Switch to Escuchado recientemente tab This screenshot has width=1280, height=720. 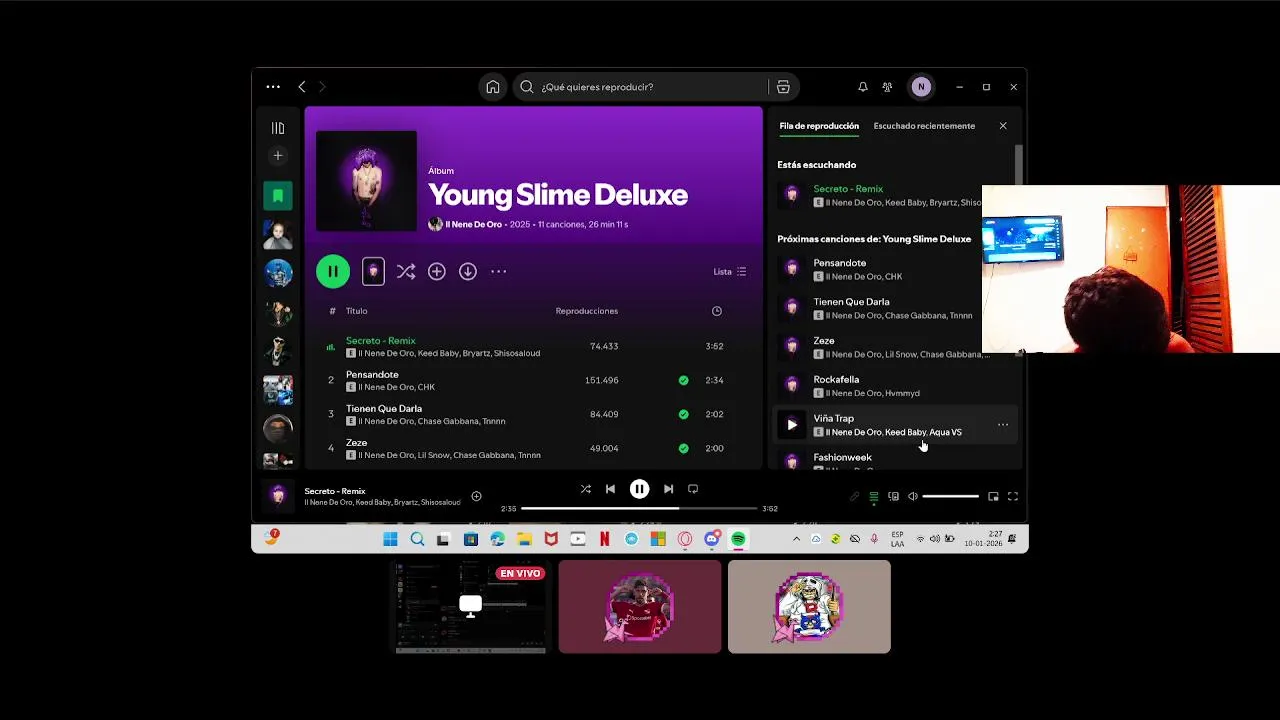pyautogui.click(x=924, y=126)
